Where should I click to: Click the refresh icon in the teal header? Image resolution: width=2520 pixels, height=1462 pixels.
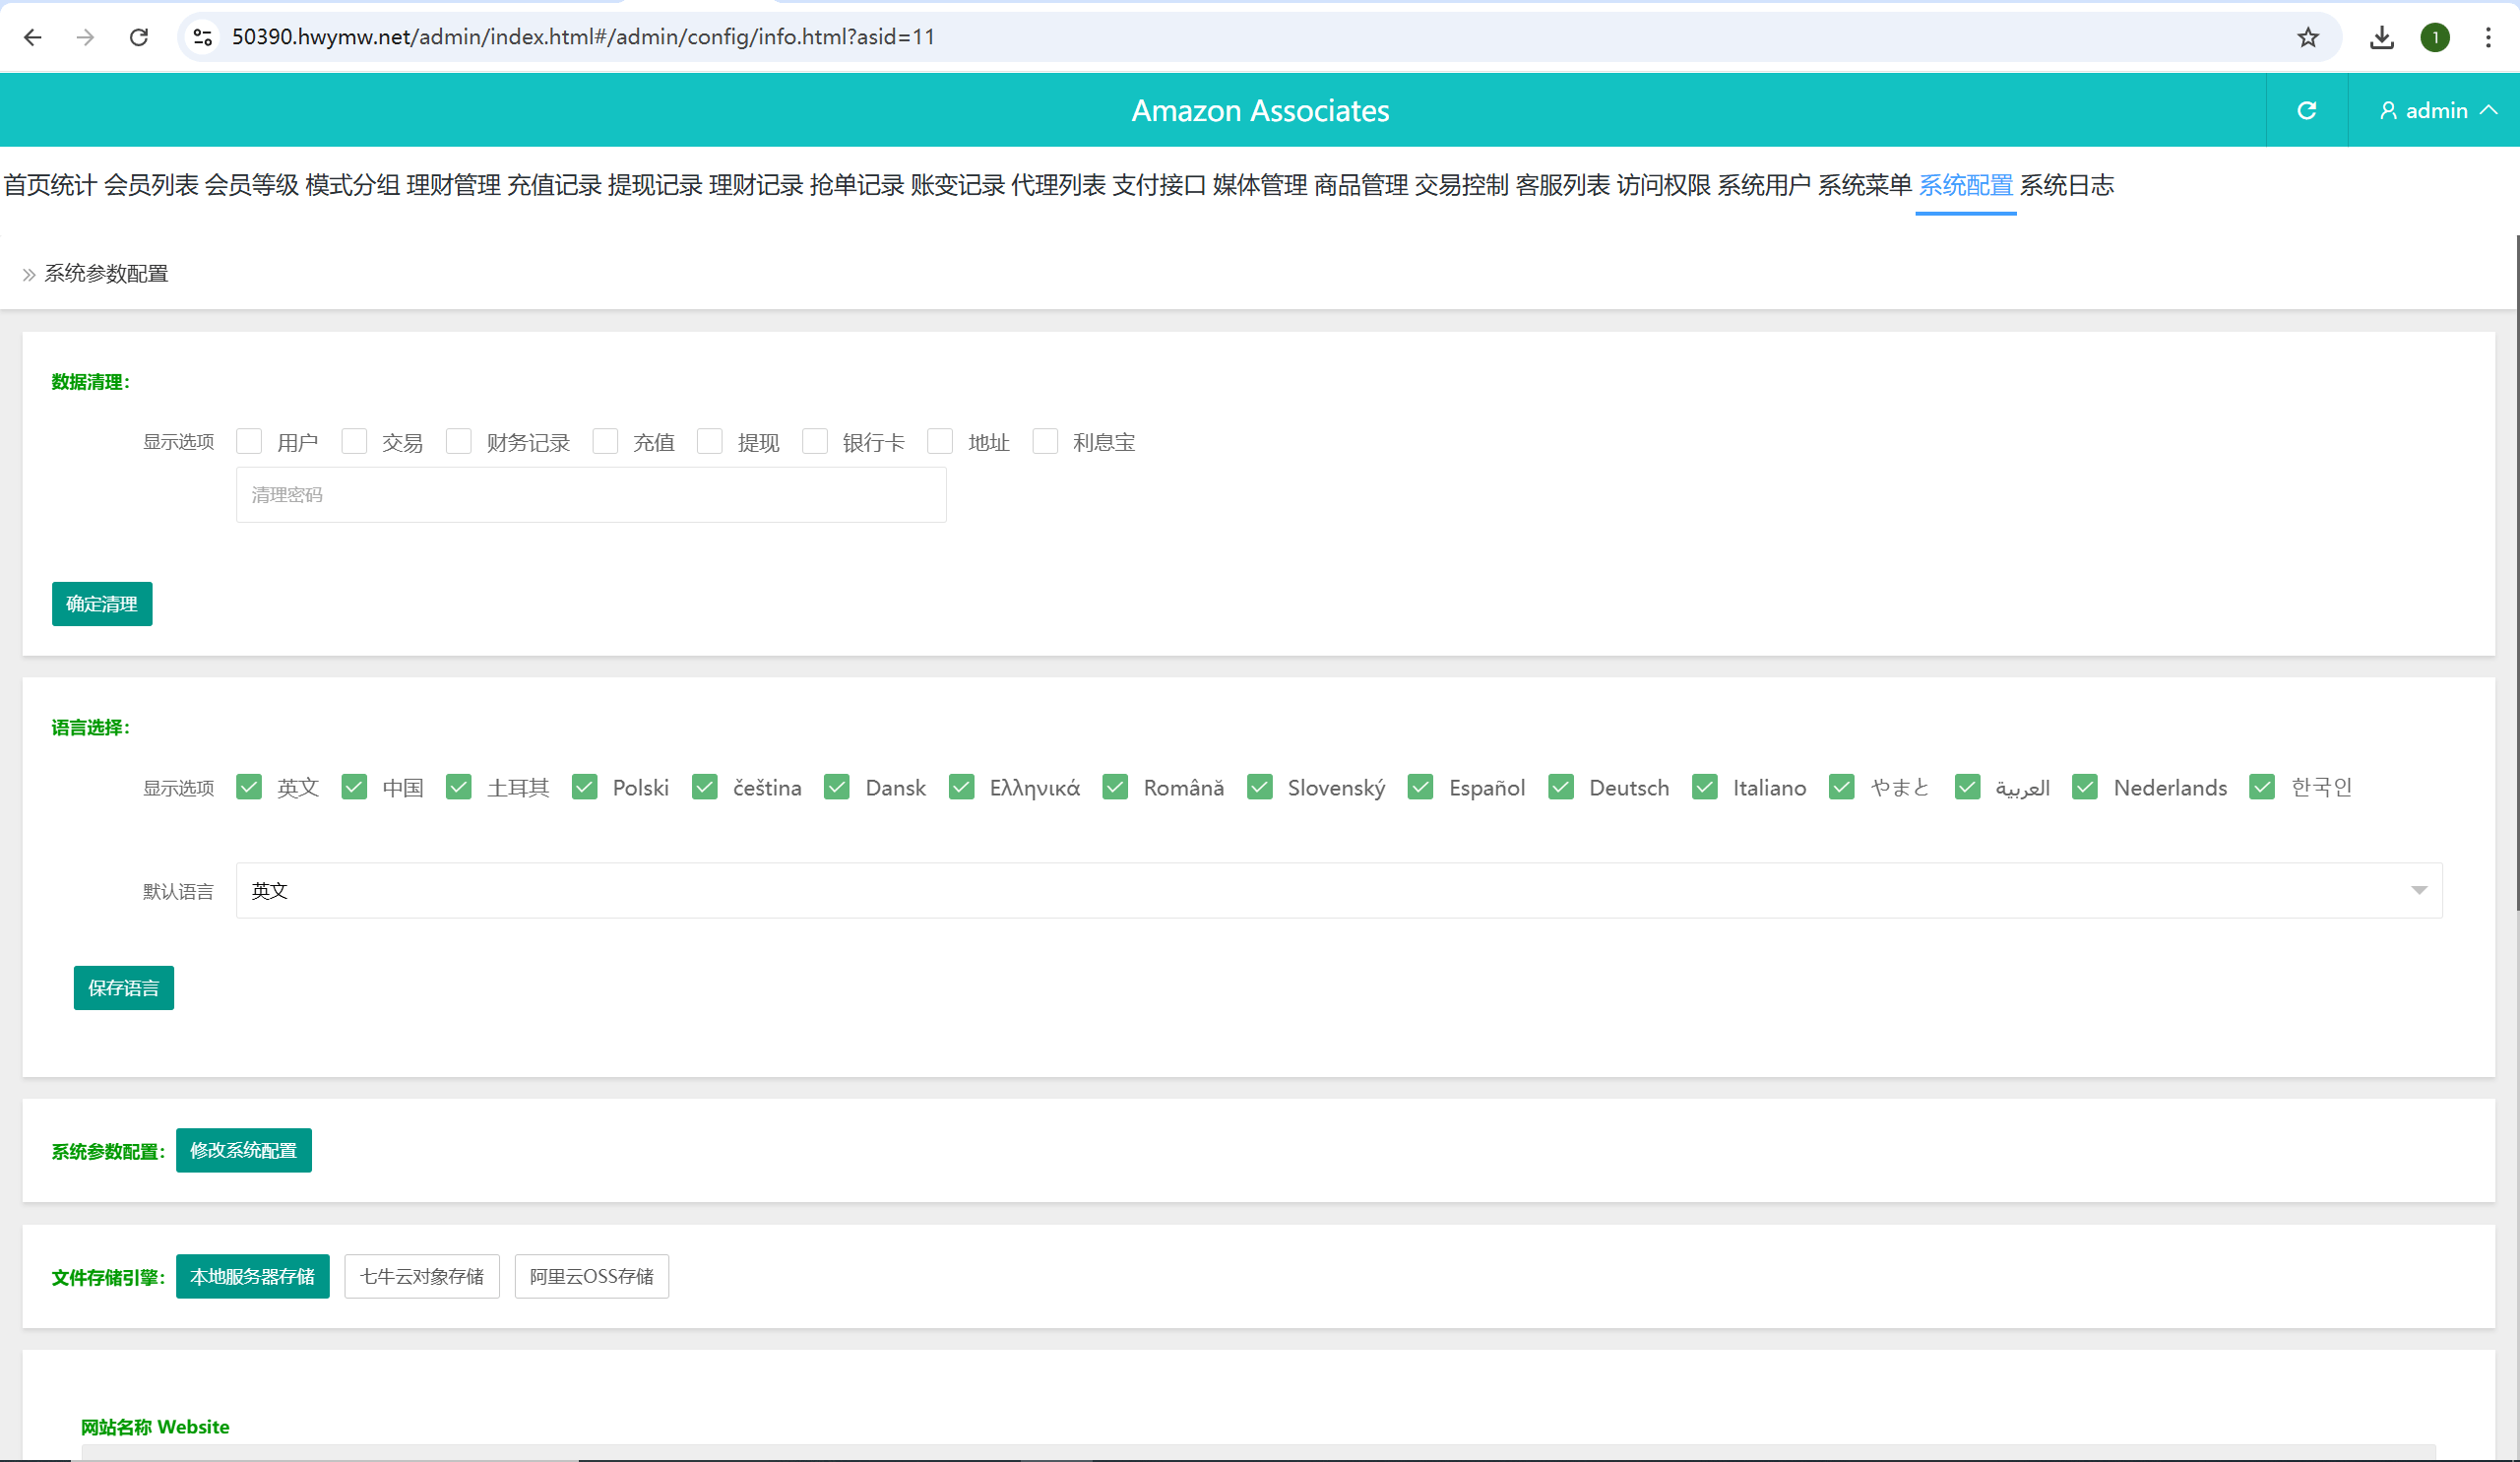pos(2306,110)
